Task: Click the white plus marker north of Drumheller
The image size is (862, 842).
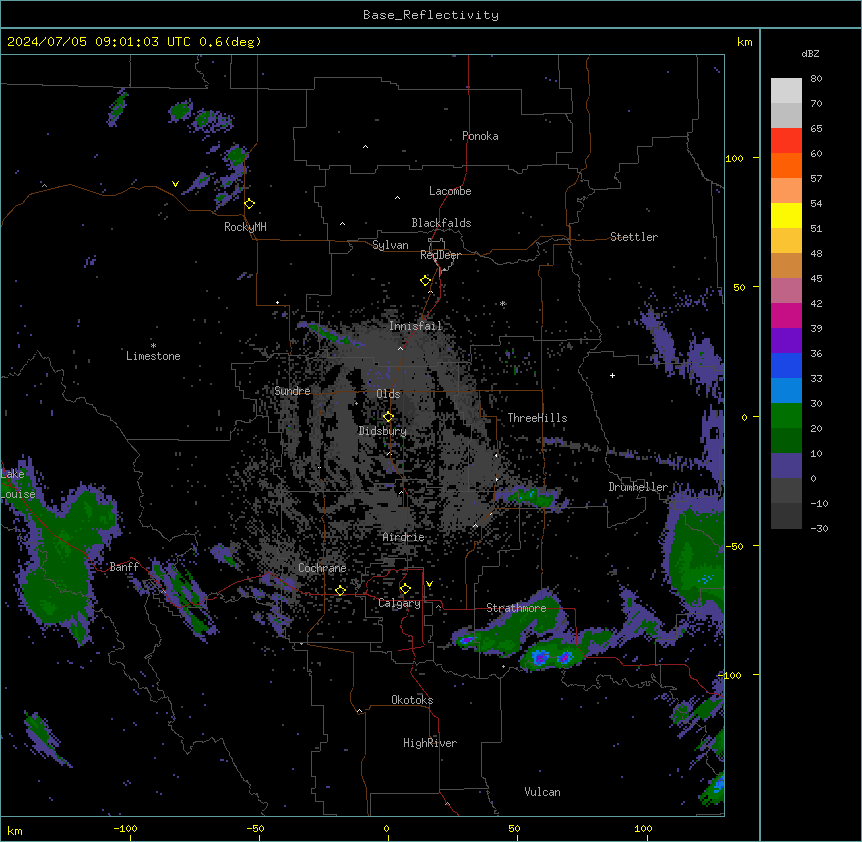Action: (x=612, y=375)
